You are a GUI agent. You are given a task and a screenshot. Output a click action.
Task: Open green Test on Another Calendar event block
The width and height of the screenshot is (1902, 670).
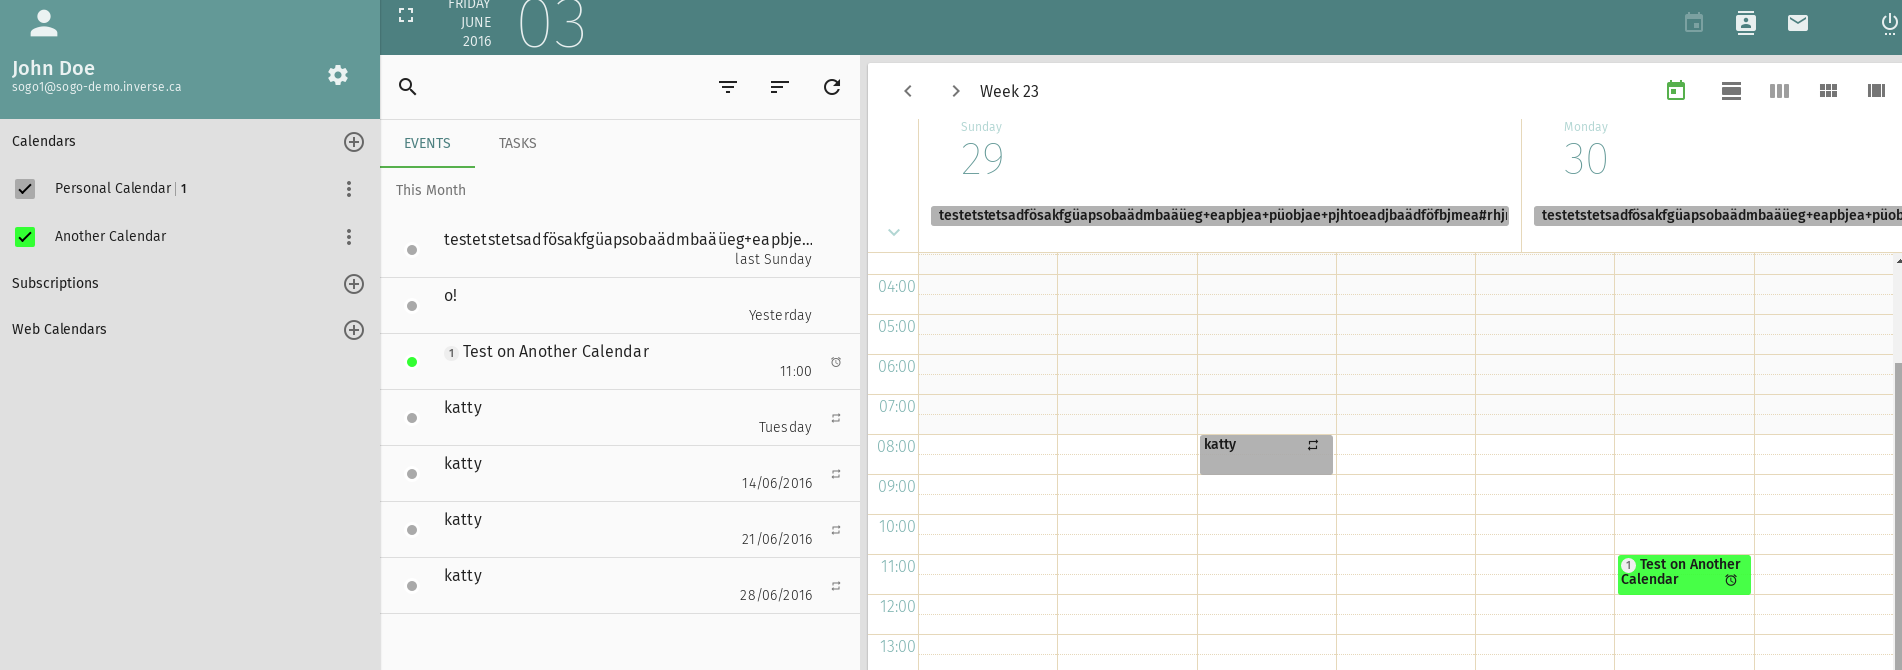pos(1683,574)
